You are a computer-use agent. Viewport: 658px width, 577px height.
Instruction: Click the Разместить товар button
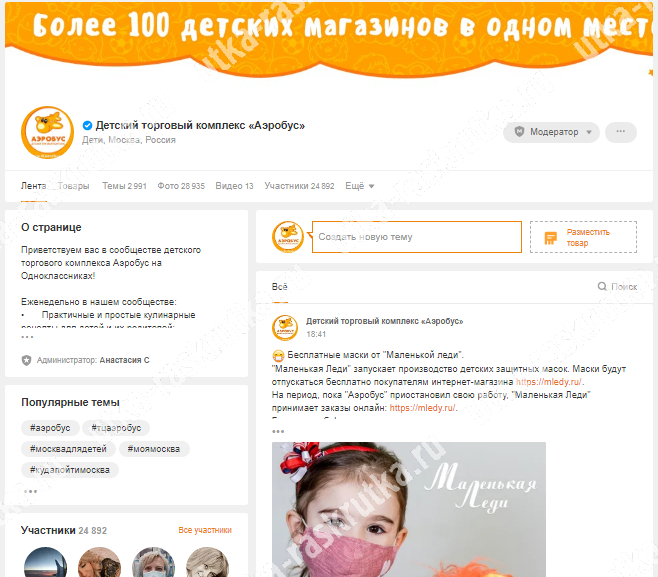click(583, 237)
